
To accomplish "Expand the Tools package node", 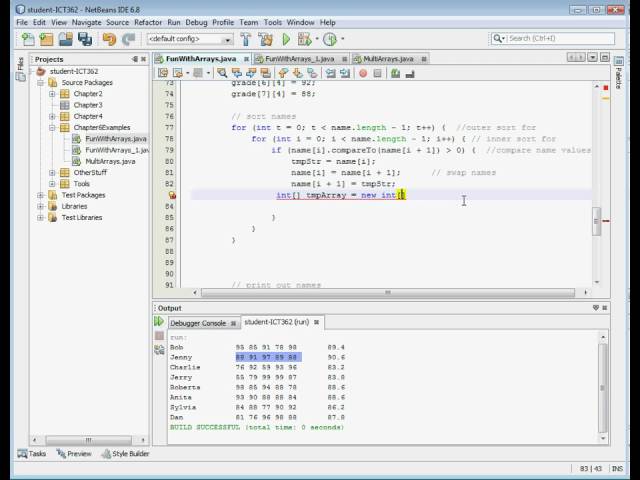I will click(x=52, y=184).
